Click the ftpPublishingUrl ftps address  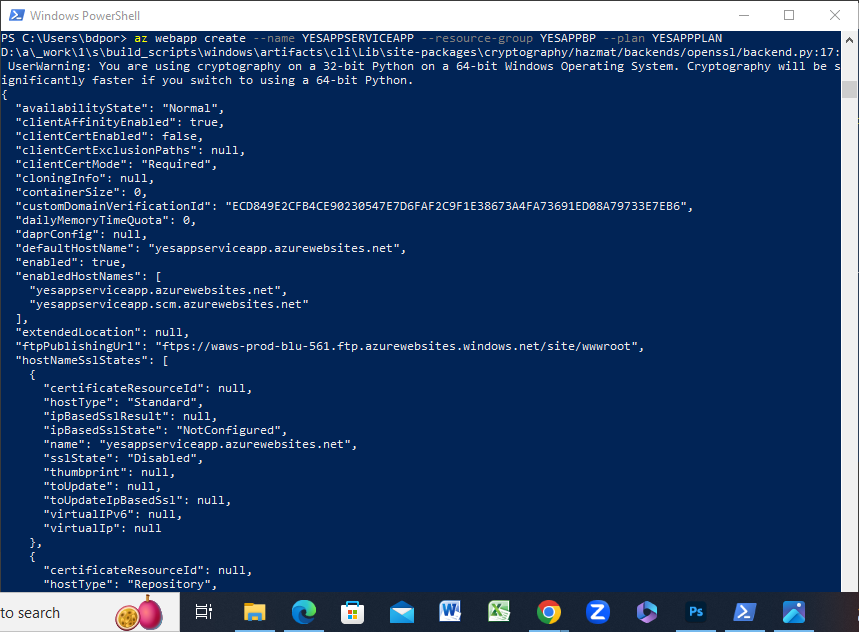pos(397,347)
